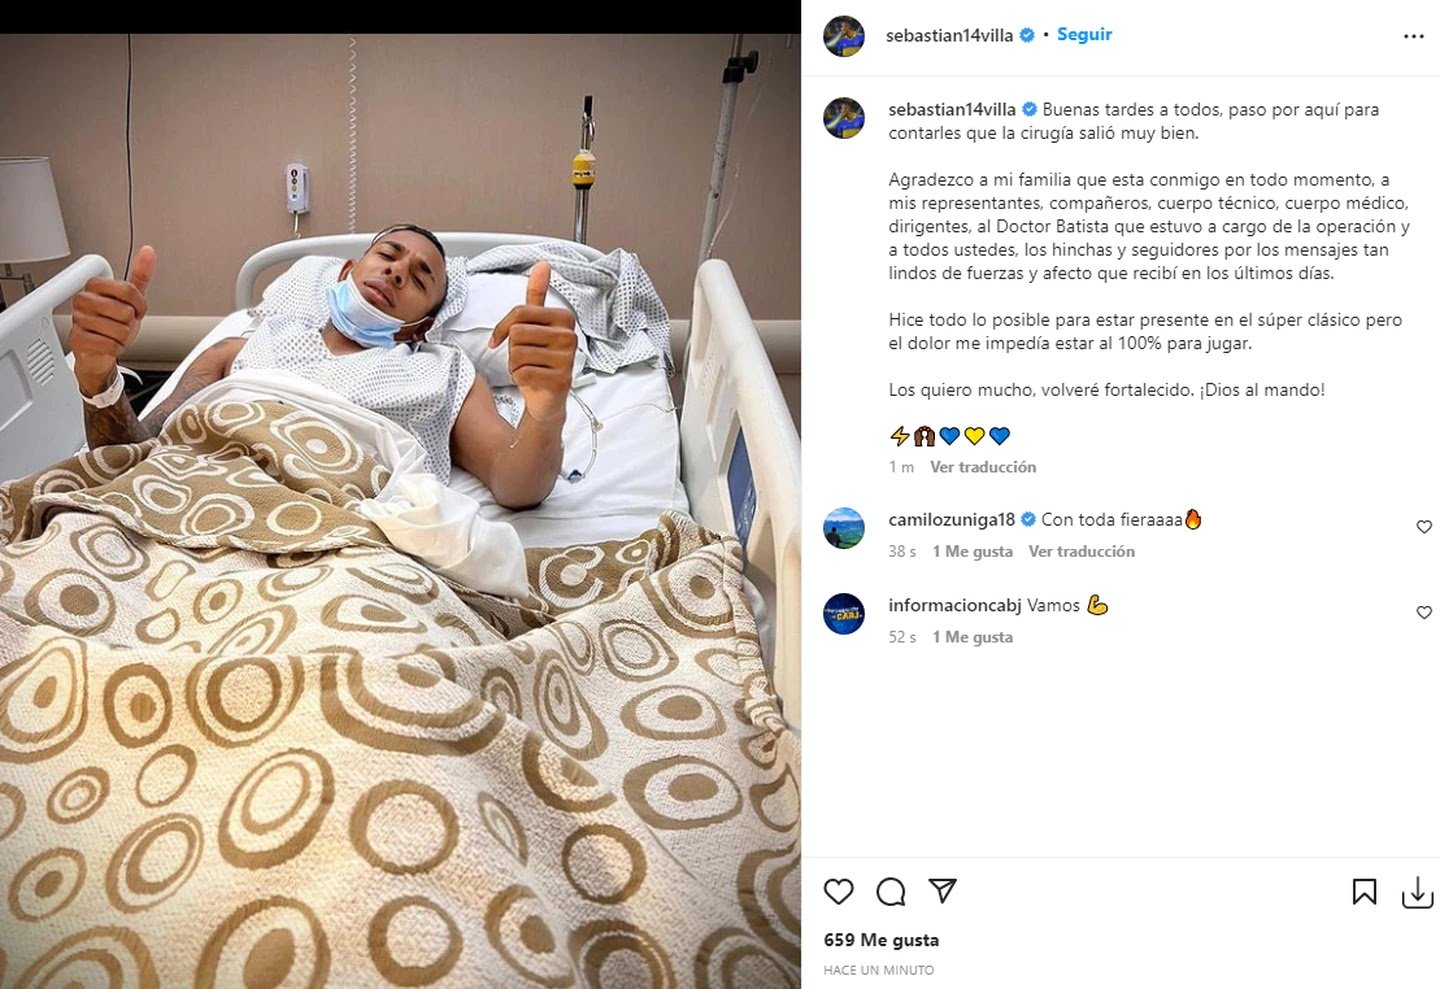The image size is (1440, 989).
Task: View the 659 Me gusta likes list
Action: 881,940
